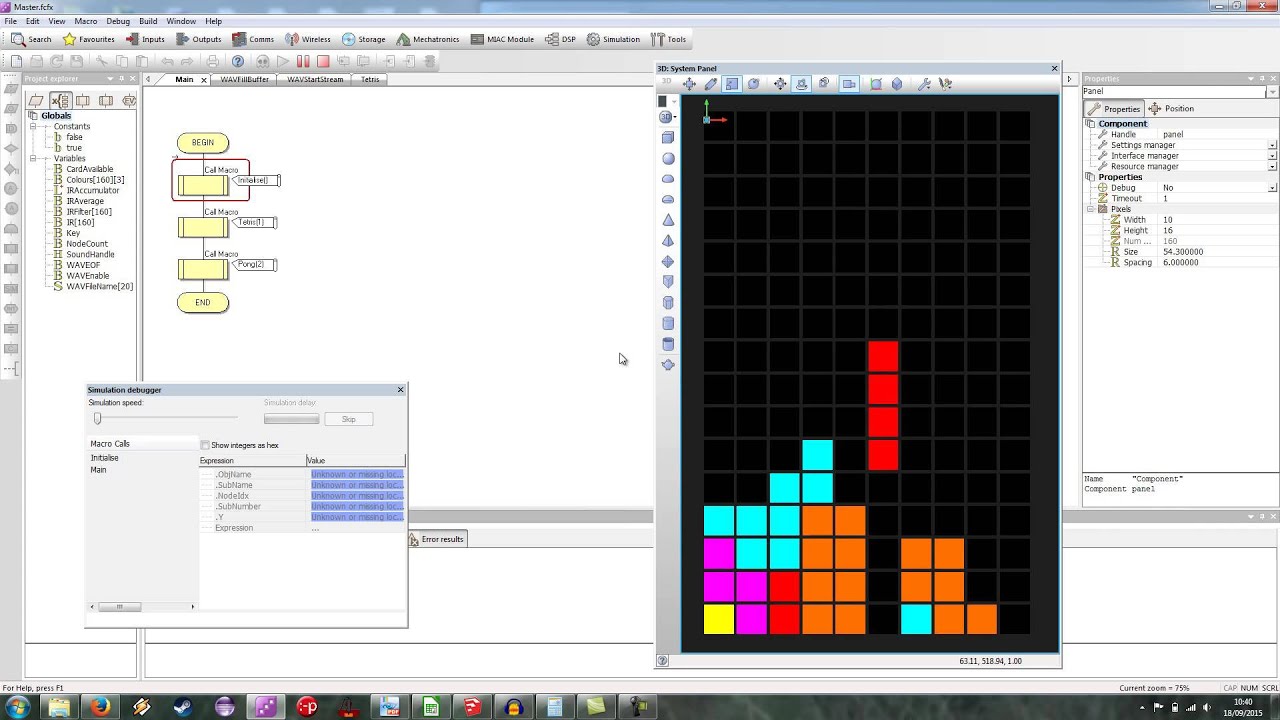The height and width of the screenshot is (720, 1280).
Task: Select the BEGIN flowchart node
Action: tap(203, 143)
